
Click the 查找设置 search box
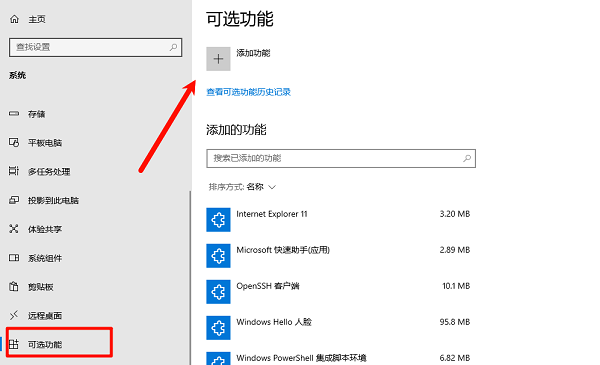(95, 47)
